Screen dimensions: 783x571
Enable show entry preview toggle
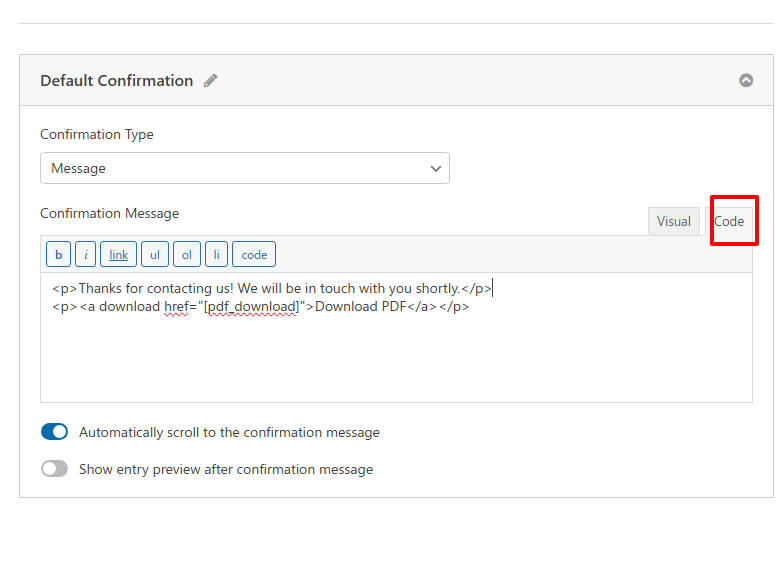point(54,469)
